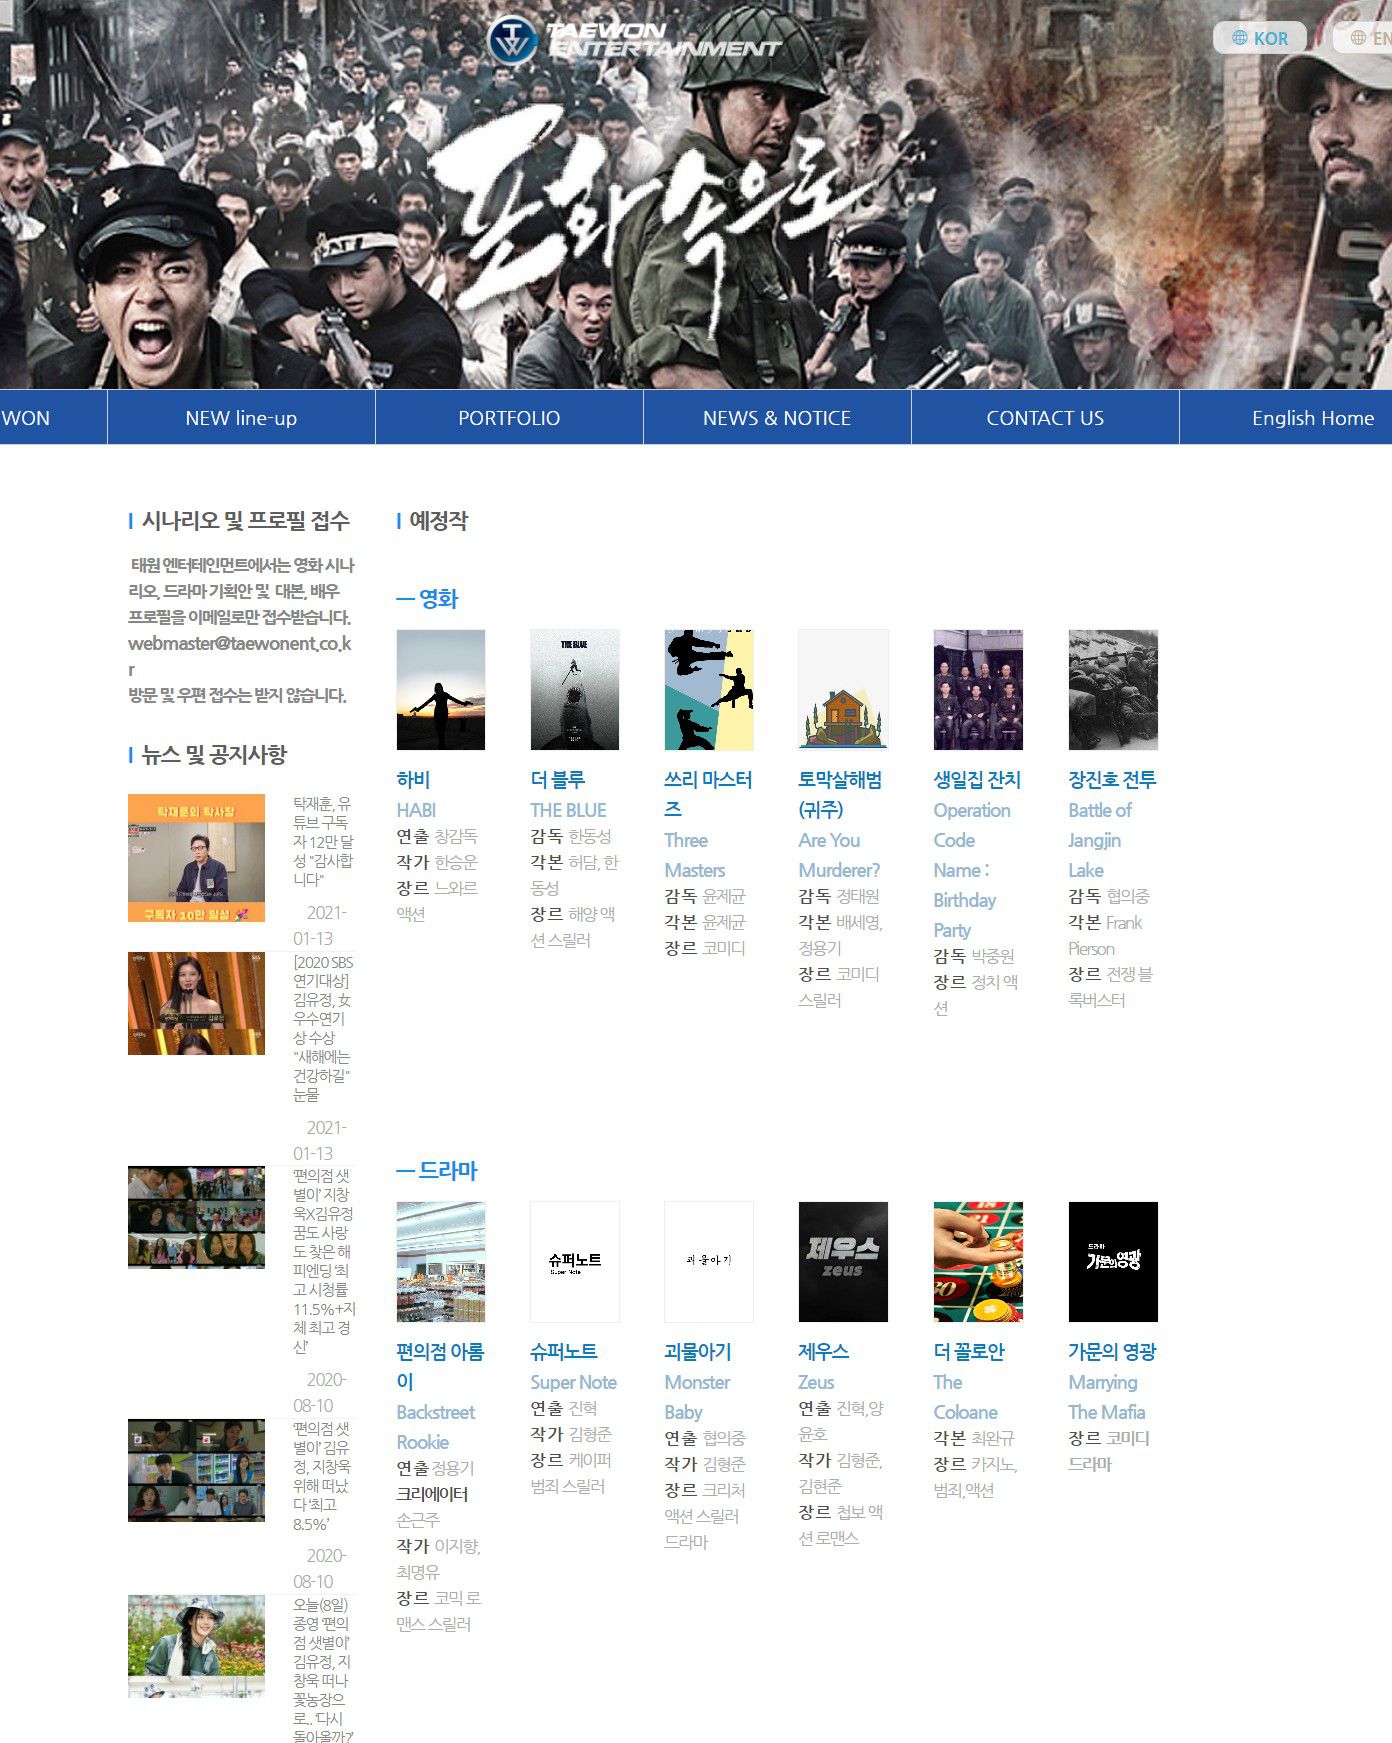1392x1743 pixels.
Task: Open the CONTACT US page
Action: (x=1045, y=418)
